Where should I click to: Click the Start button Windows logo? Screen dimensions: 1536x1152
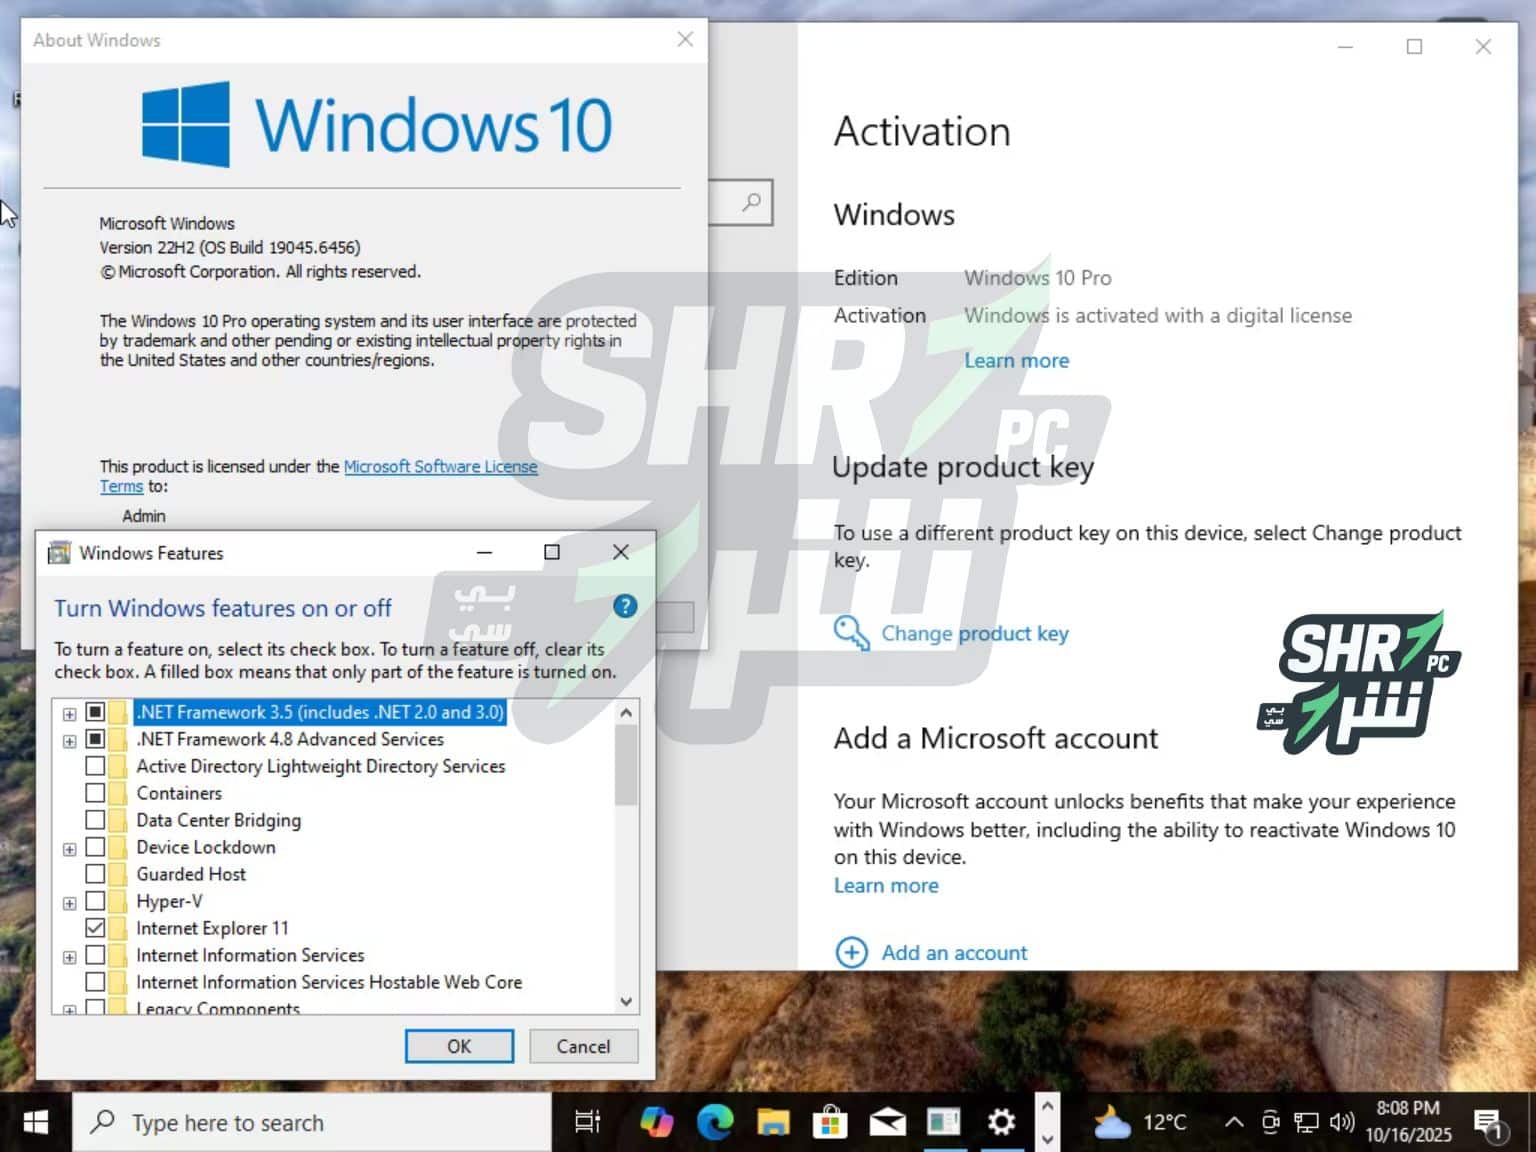click(x=36, y=1122)
